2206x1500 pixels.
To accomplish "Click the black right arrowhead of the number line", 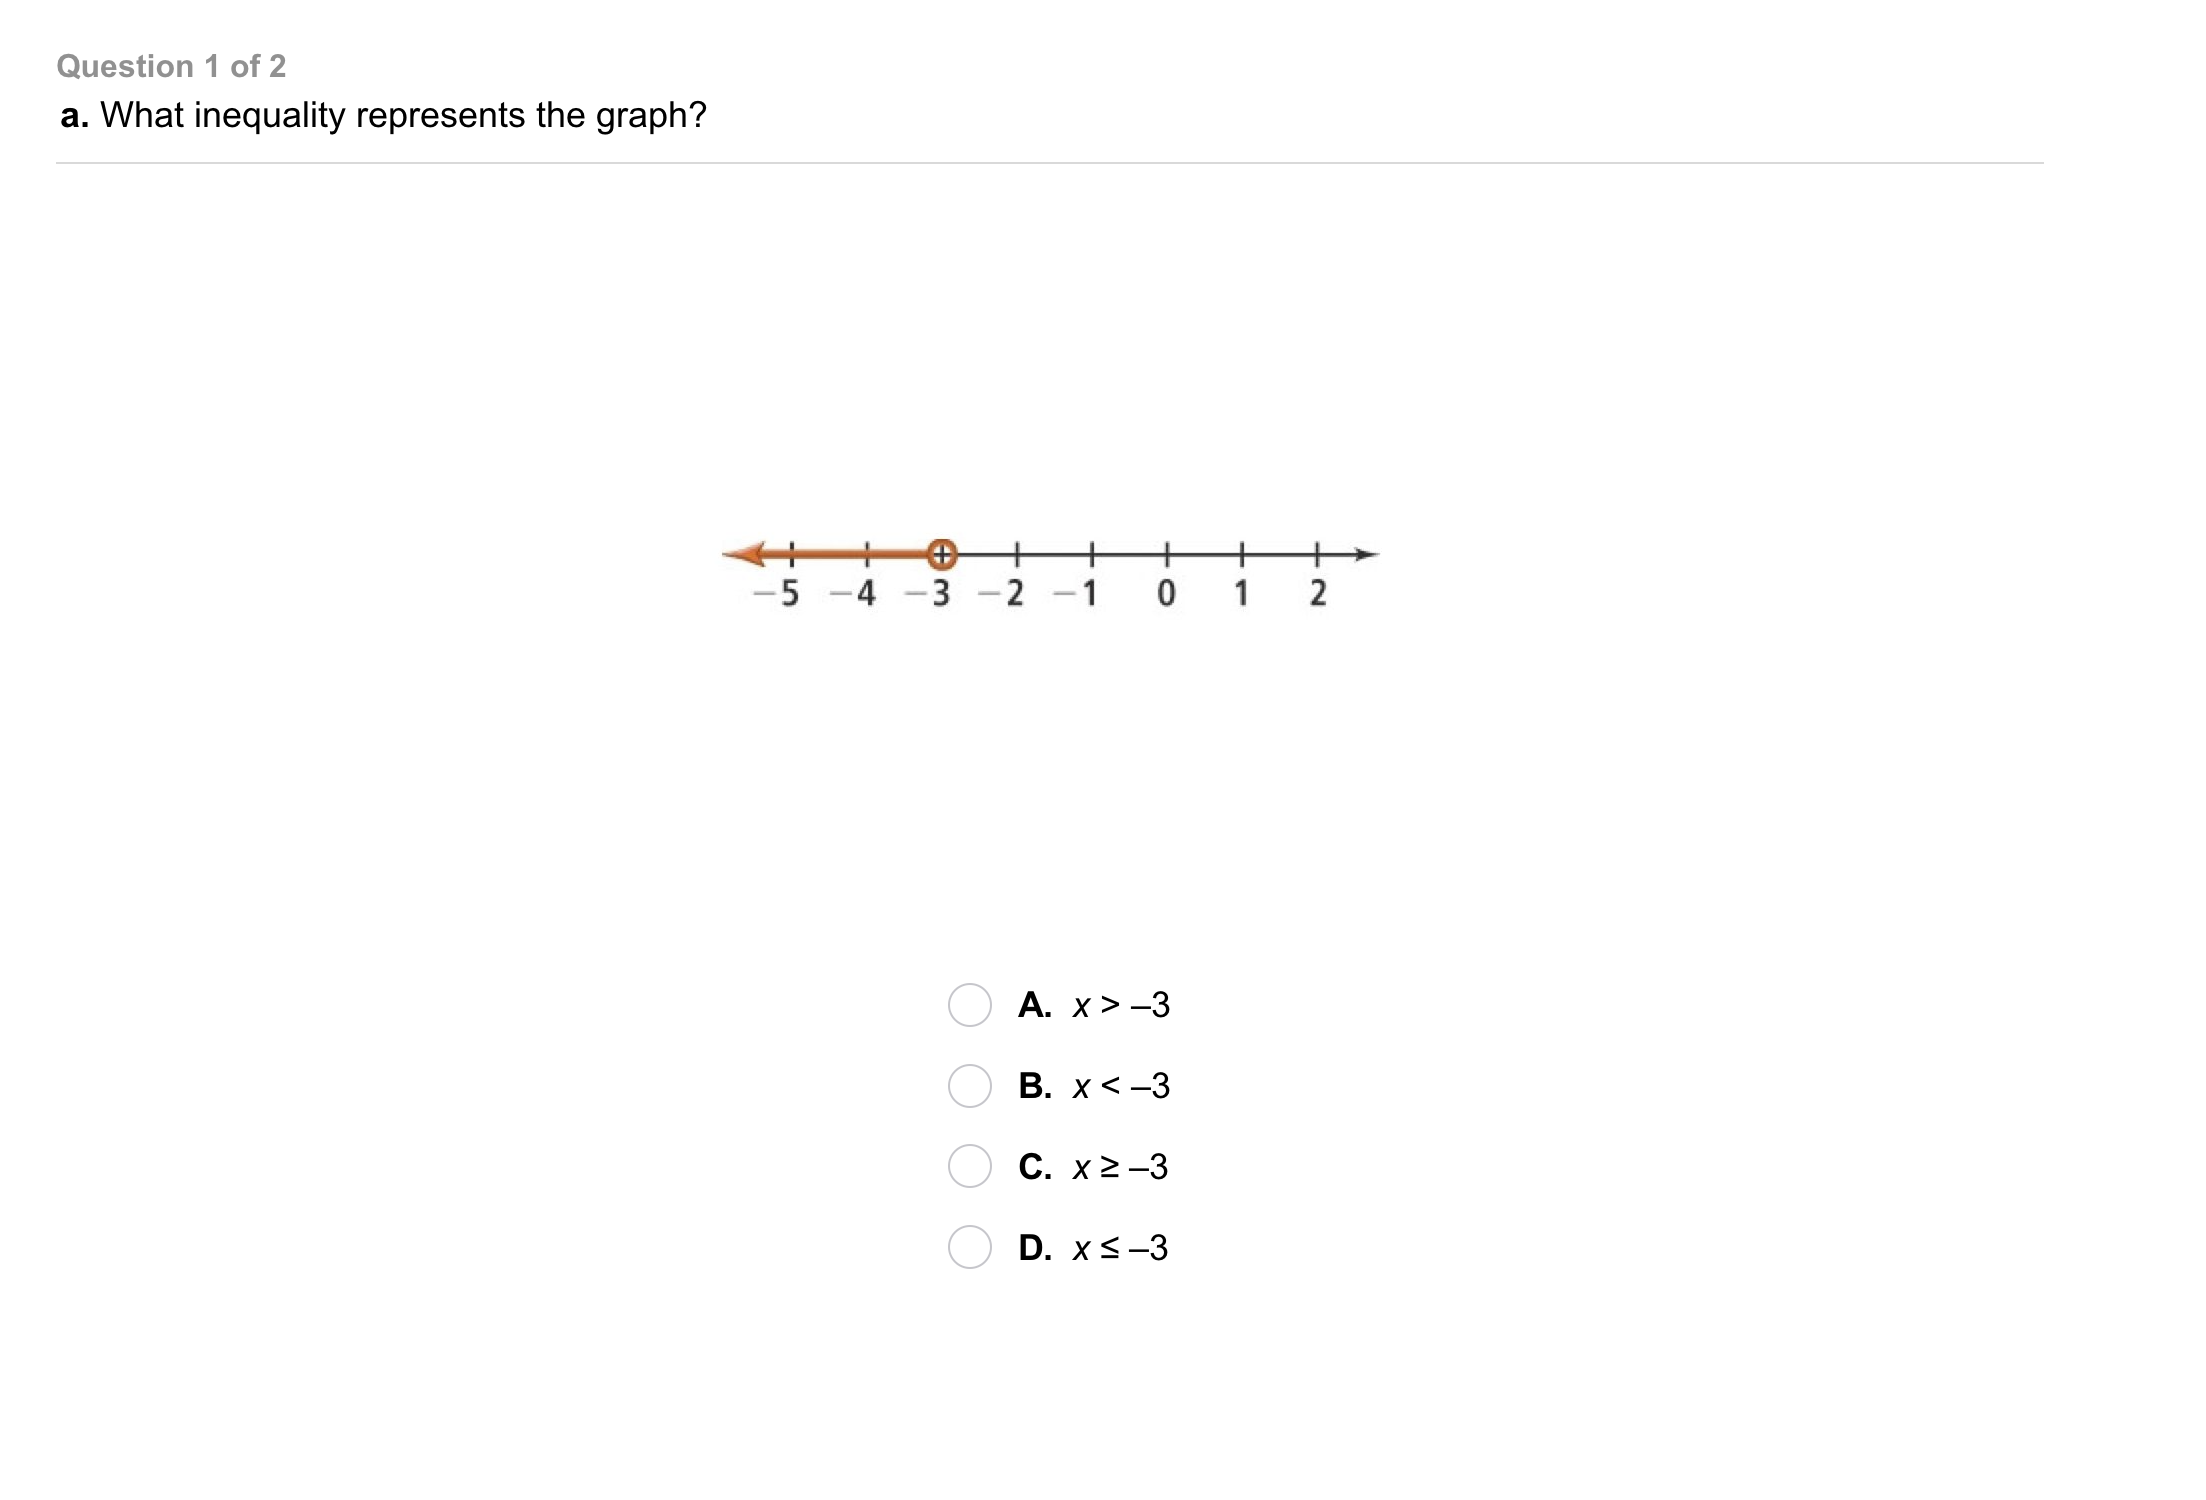I will click(x=1365, y=554).
